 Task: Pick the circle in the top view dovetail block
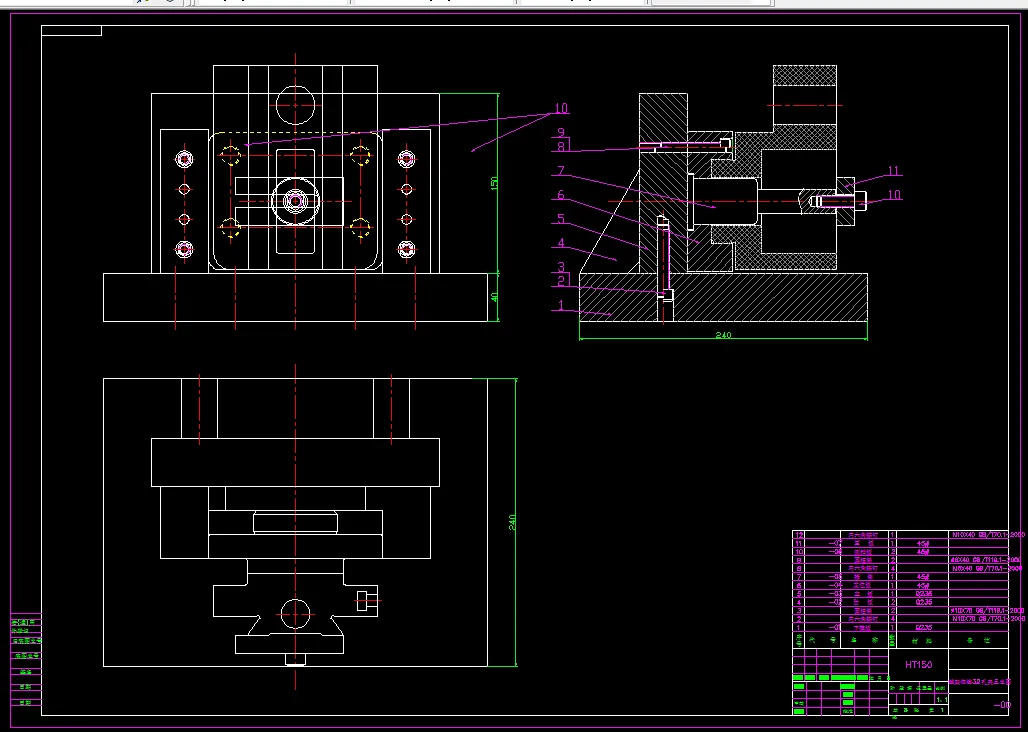point(295,614)
